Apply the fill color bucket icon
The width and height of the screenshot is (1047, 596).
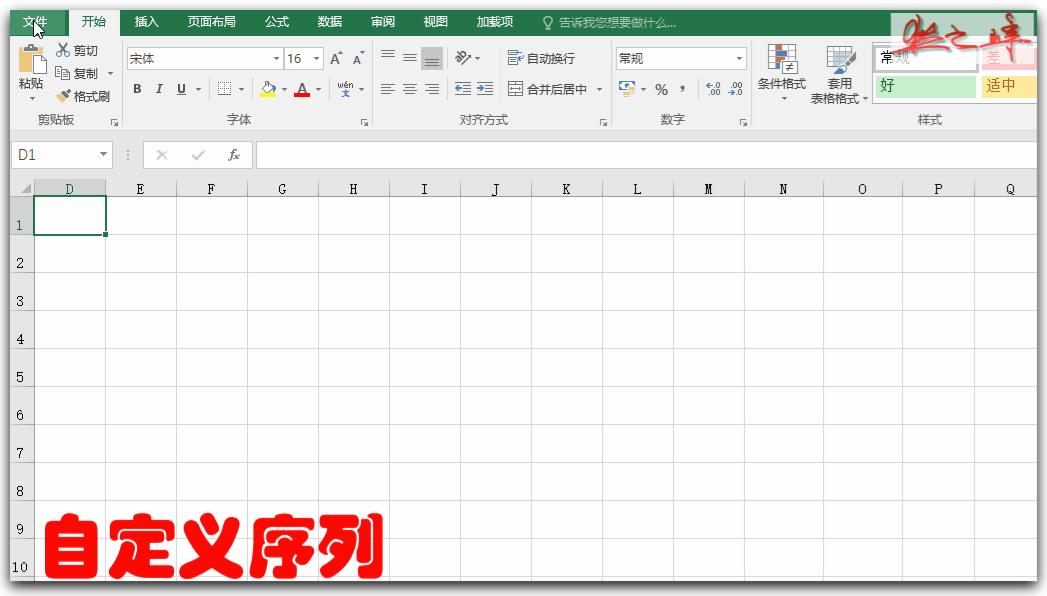269,89
